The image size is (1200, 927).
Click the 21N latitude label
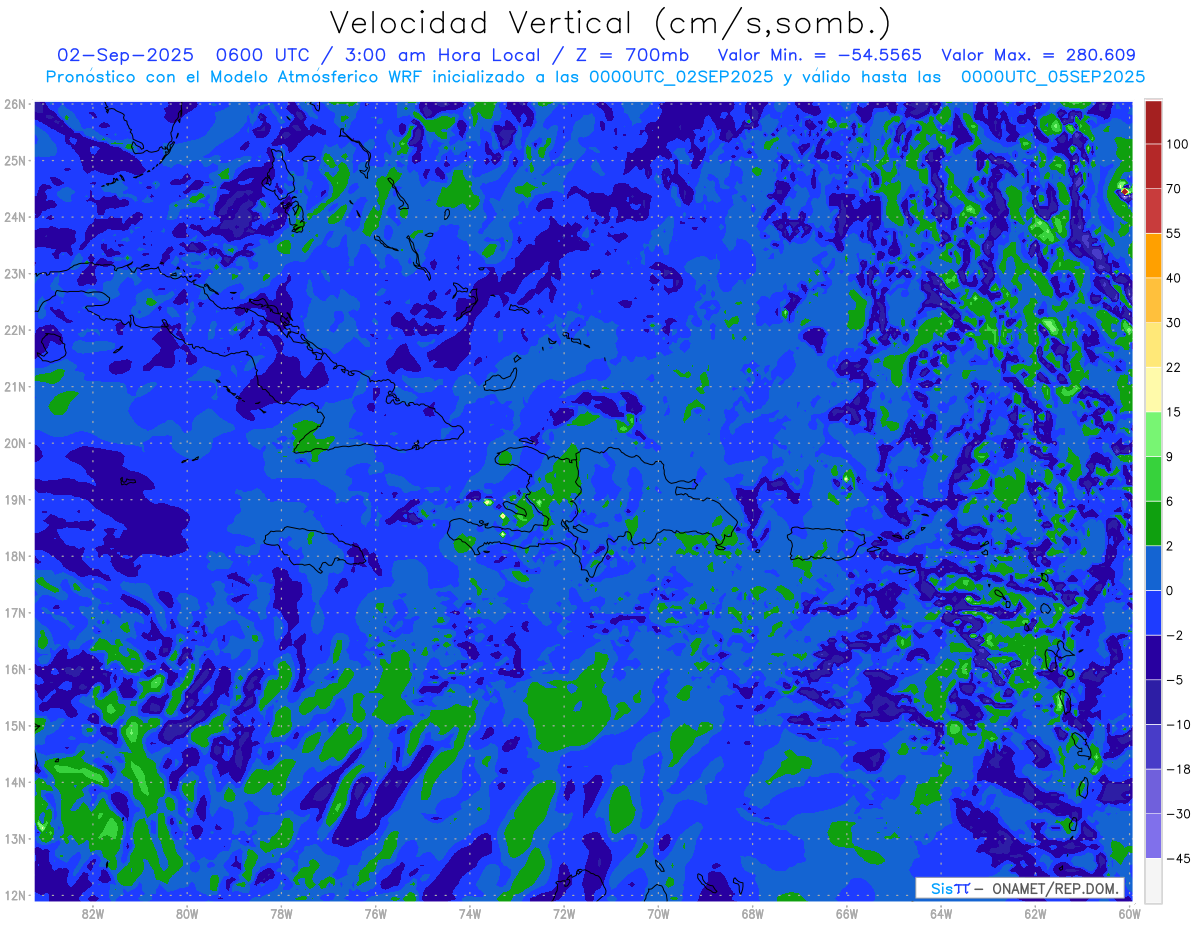point(14,386)
